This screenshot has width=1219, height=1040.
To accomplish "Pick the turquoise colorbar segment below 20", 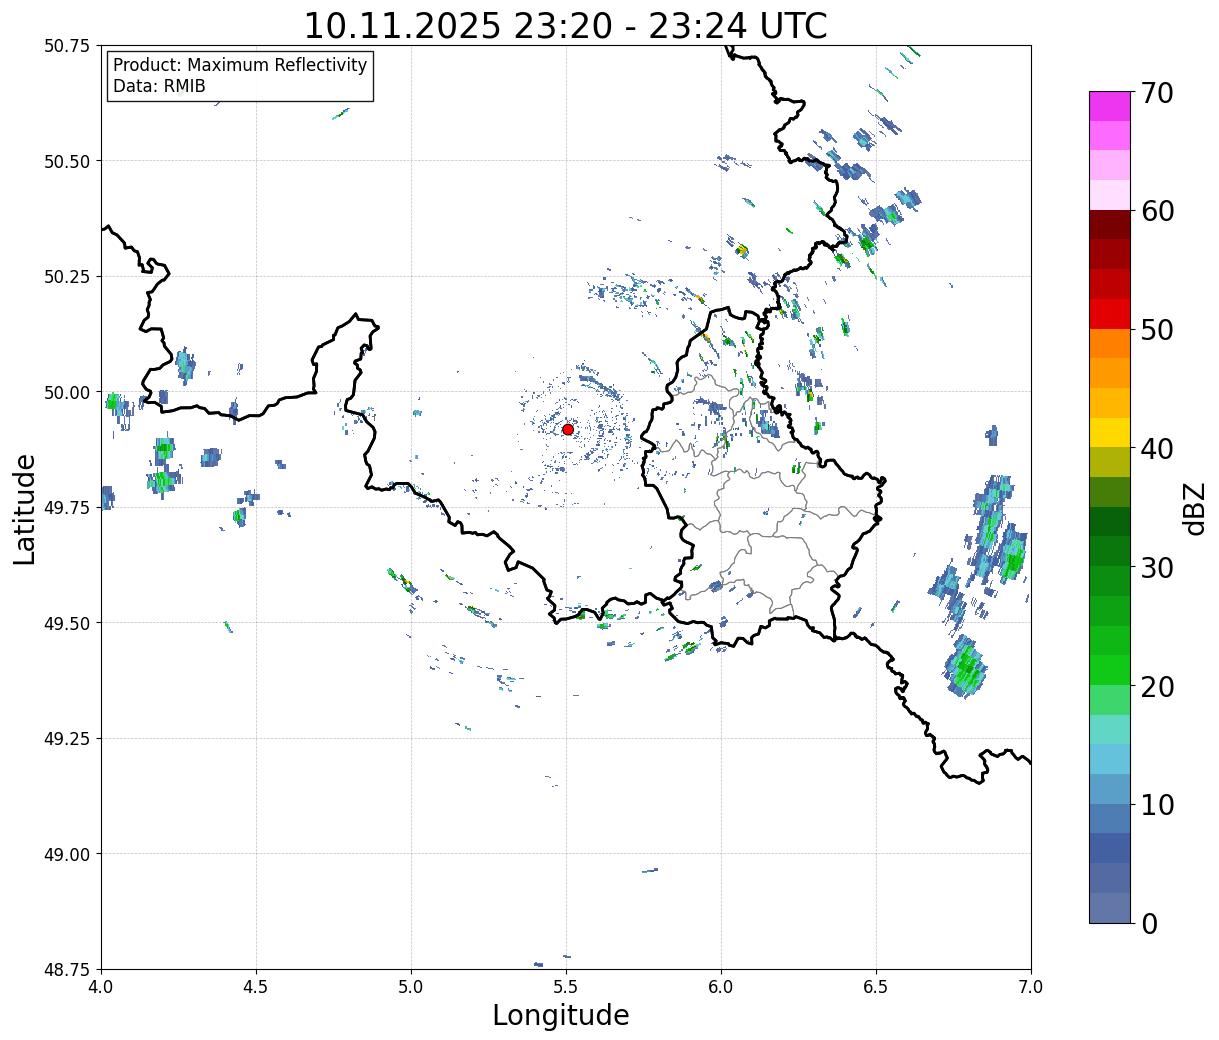I will coord(1110,729).
